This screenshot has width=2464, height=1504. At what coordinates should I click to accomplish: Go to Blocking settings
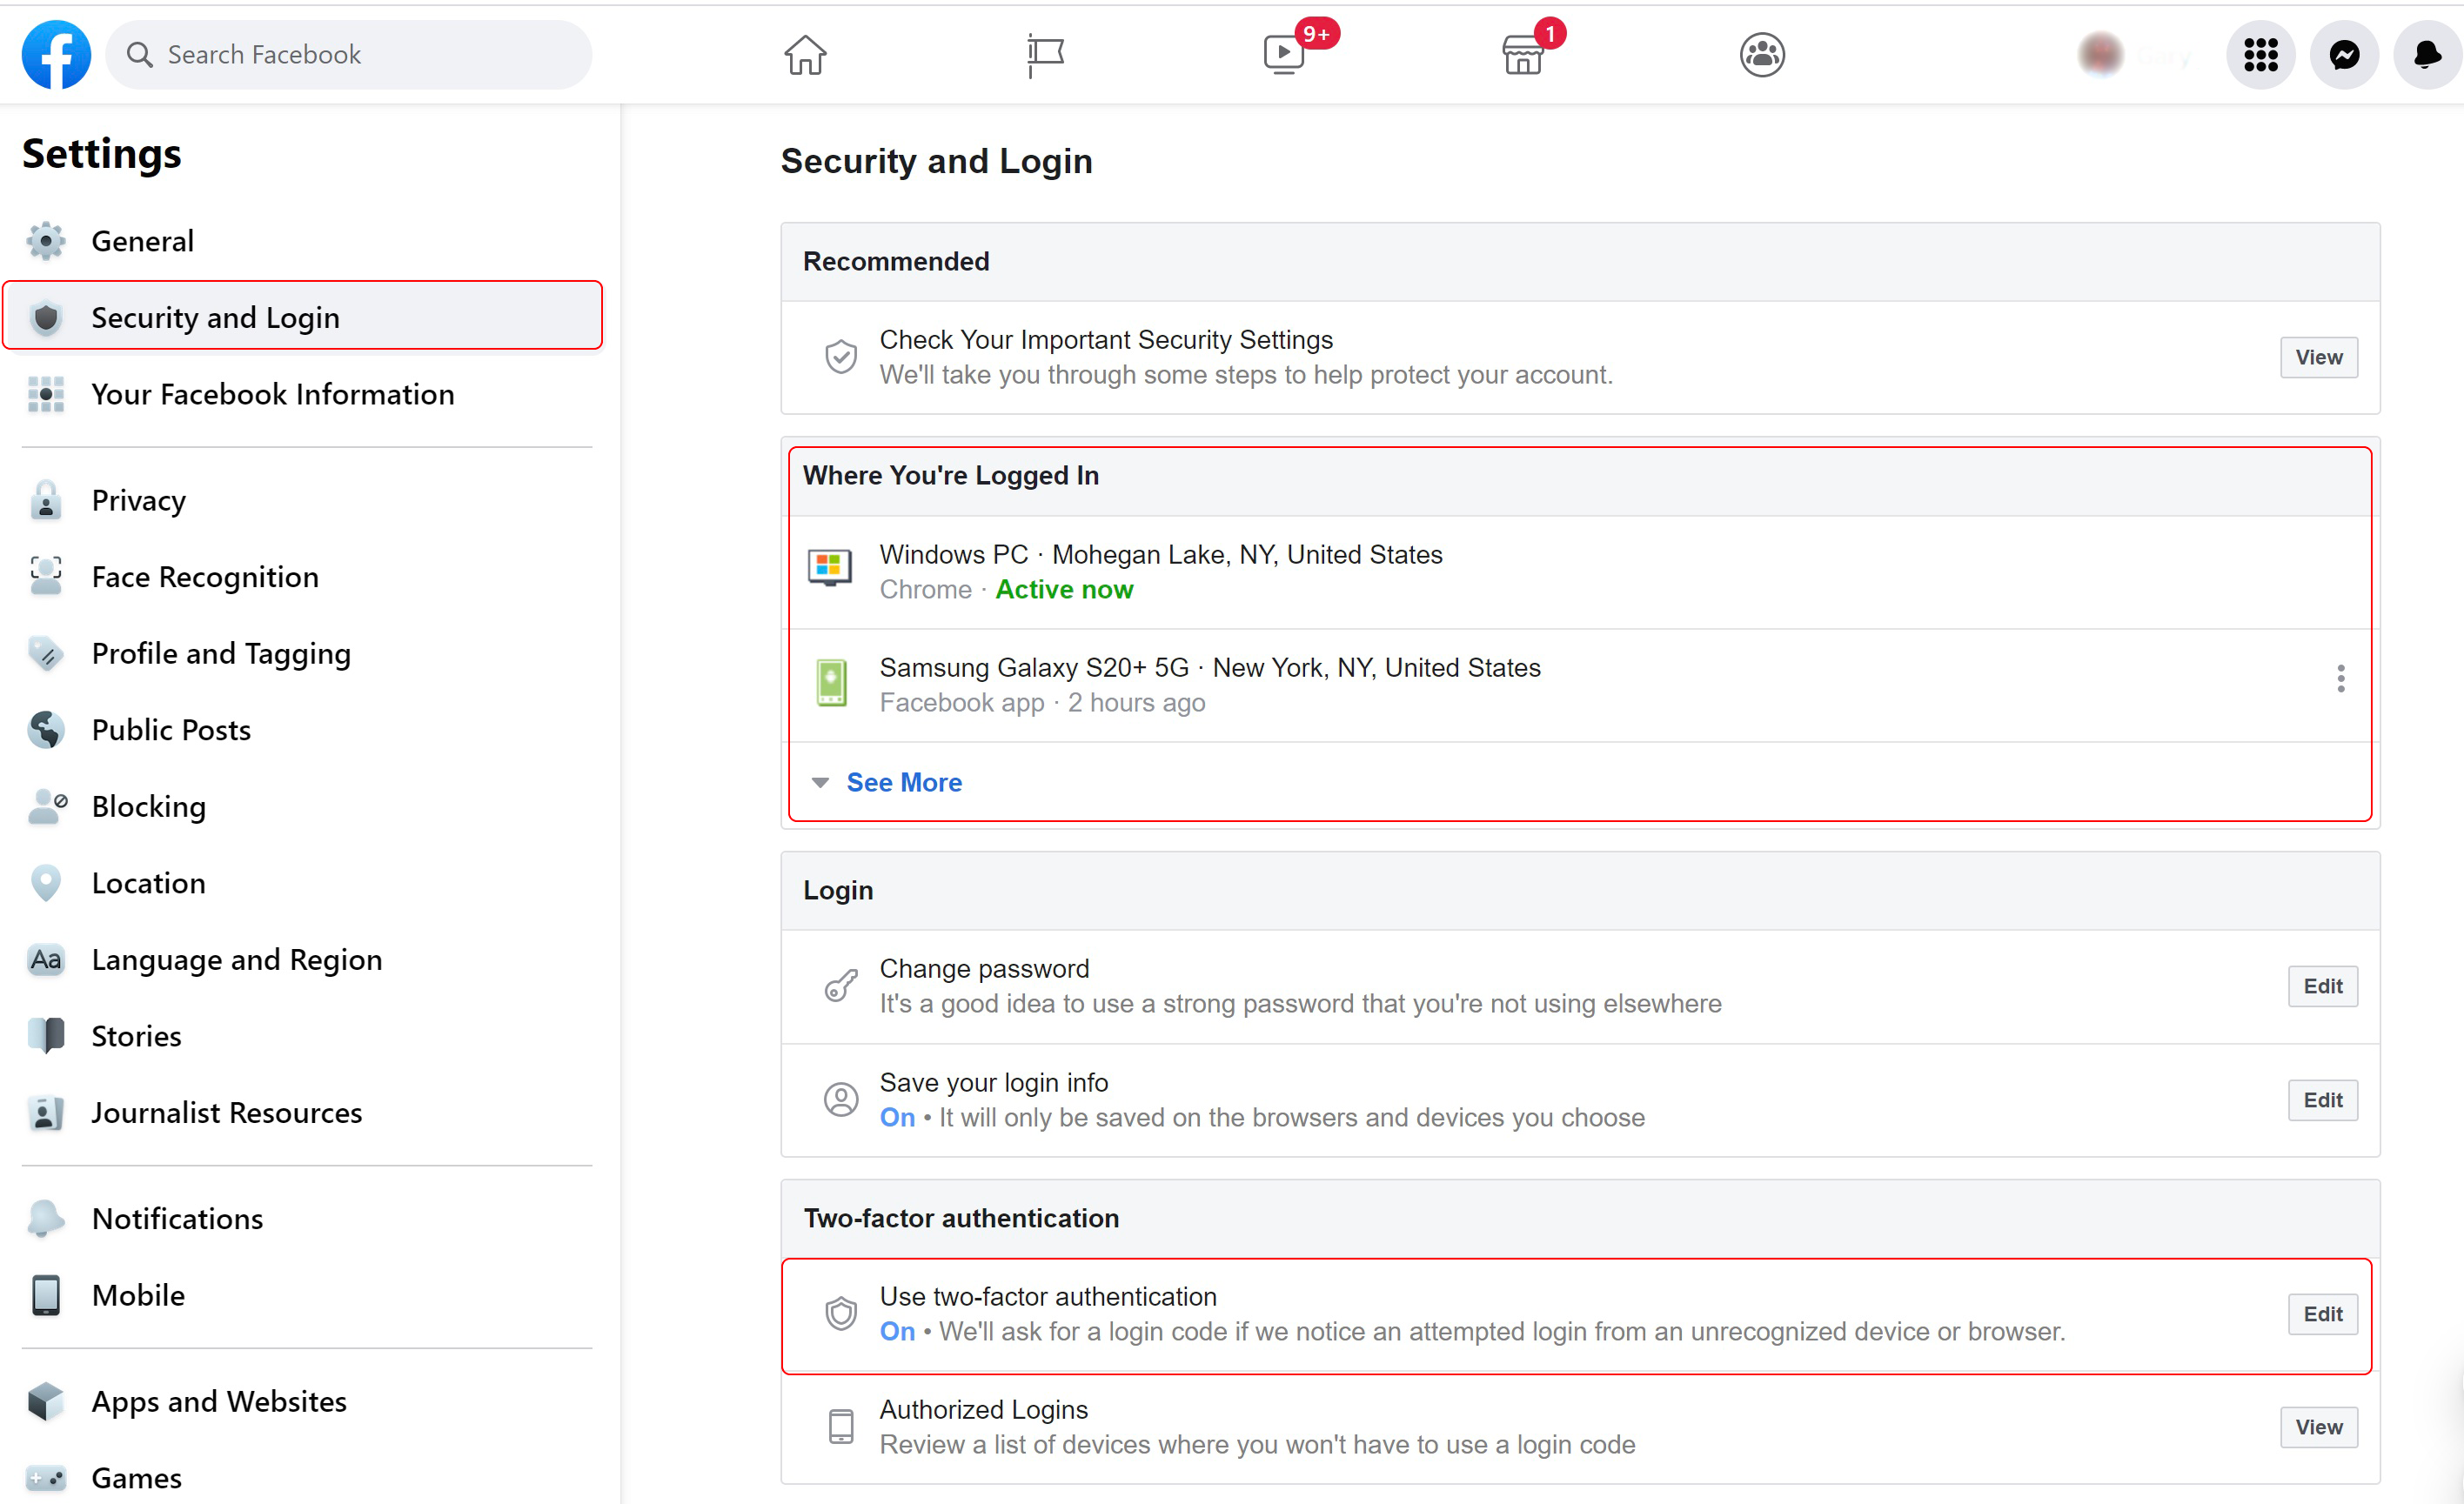click(148, 806)
